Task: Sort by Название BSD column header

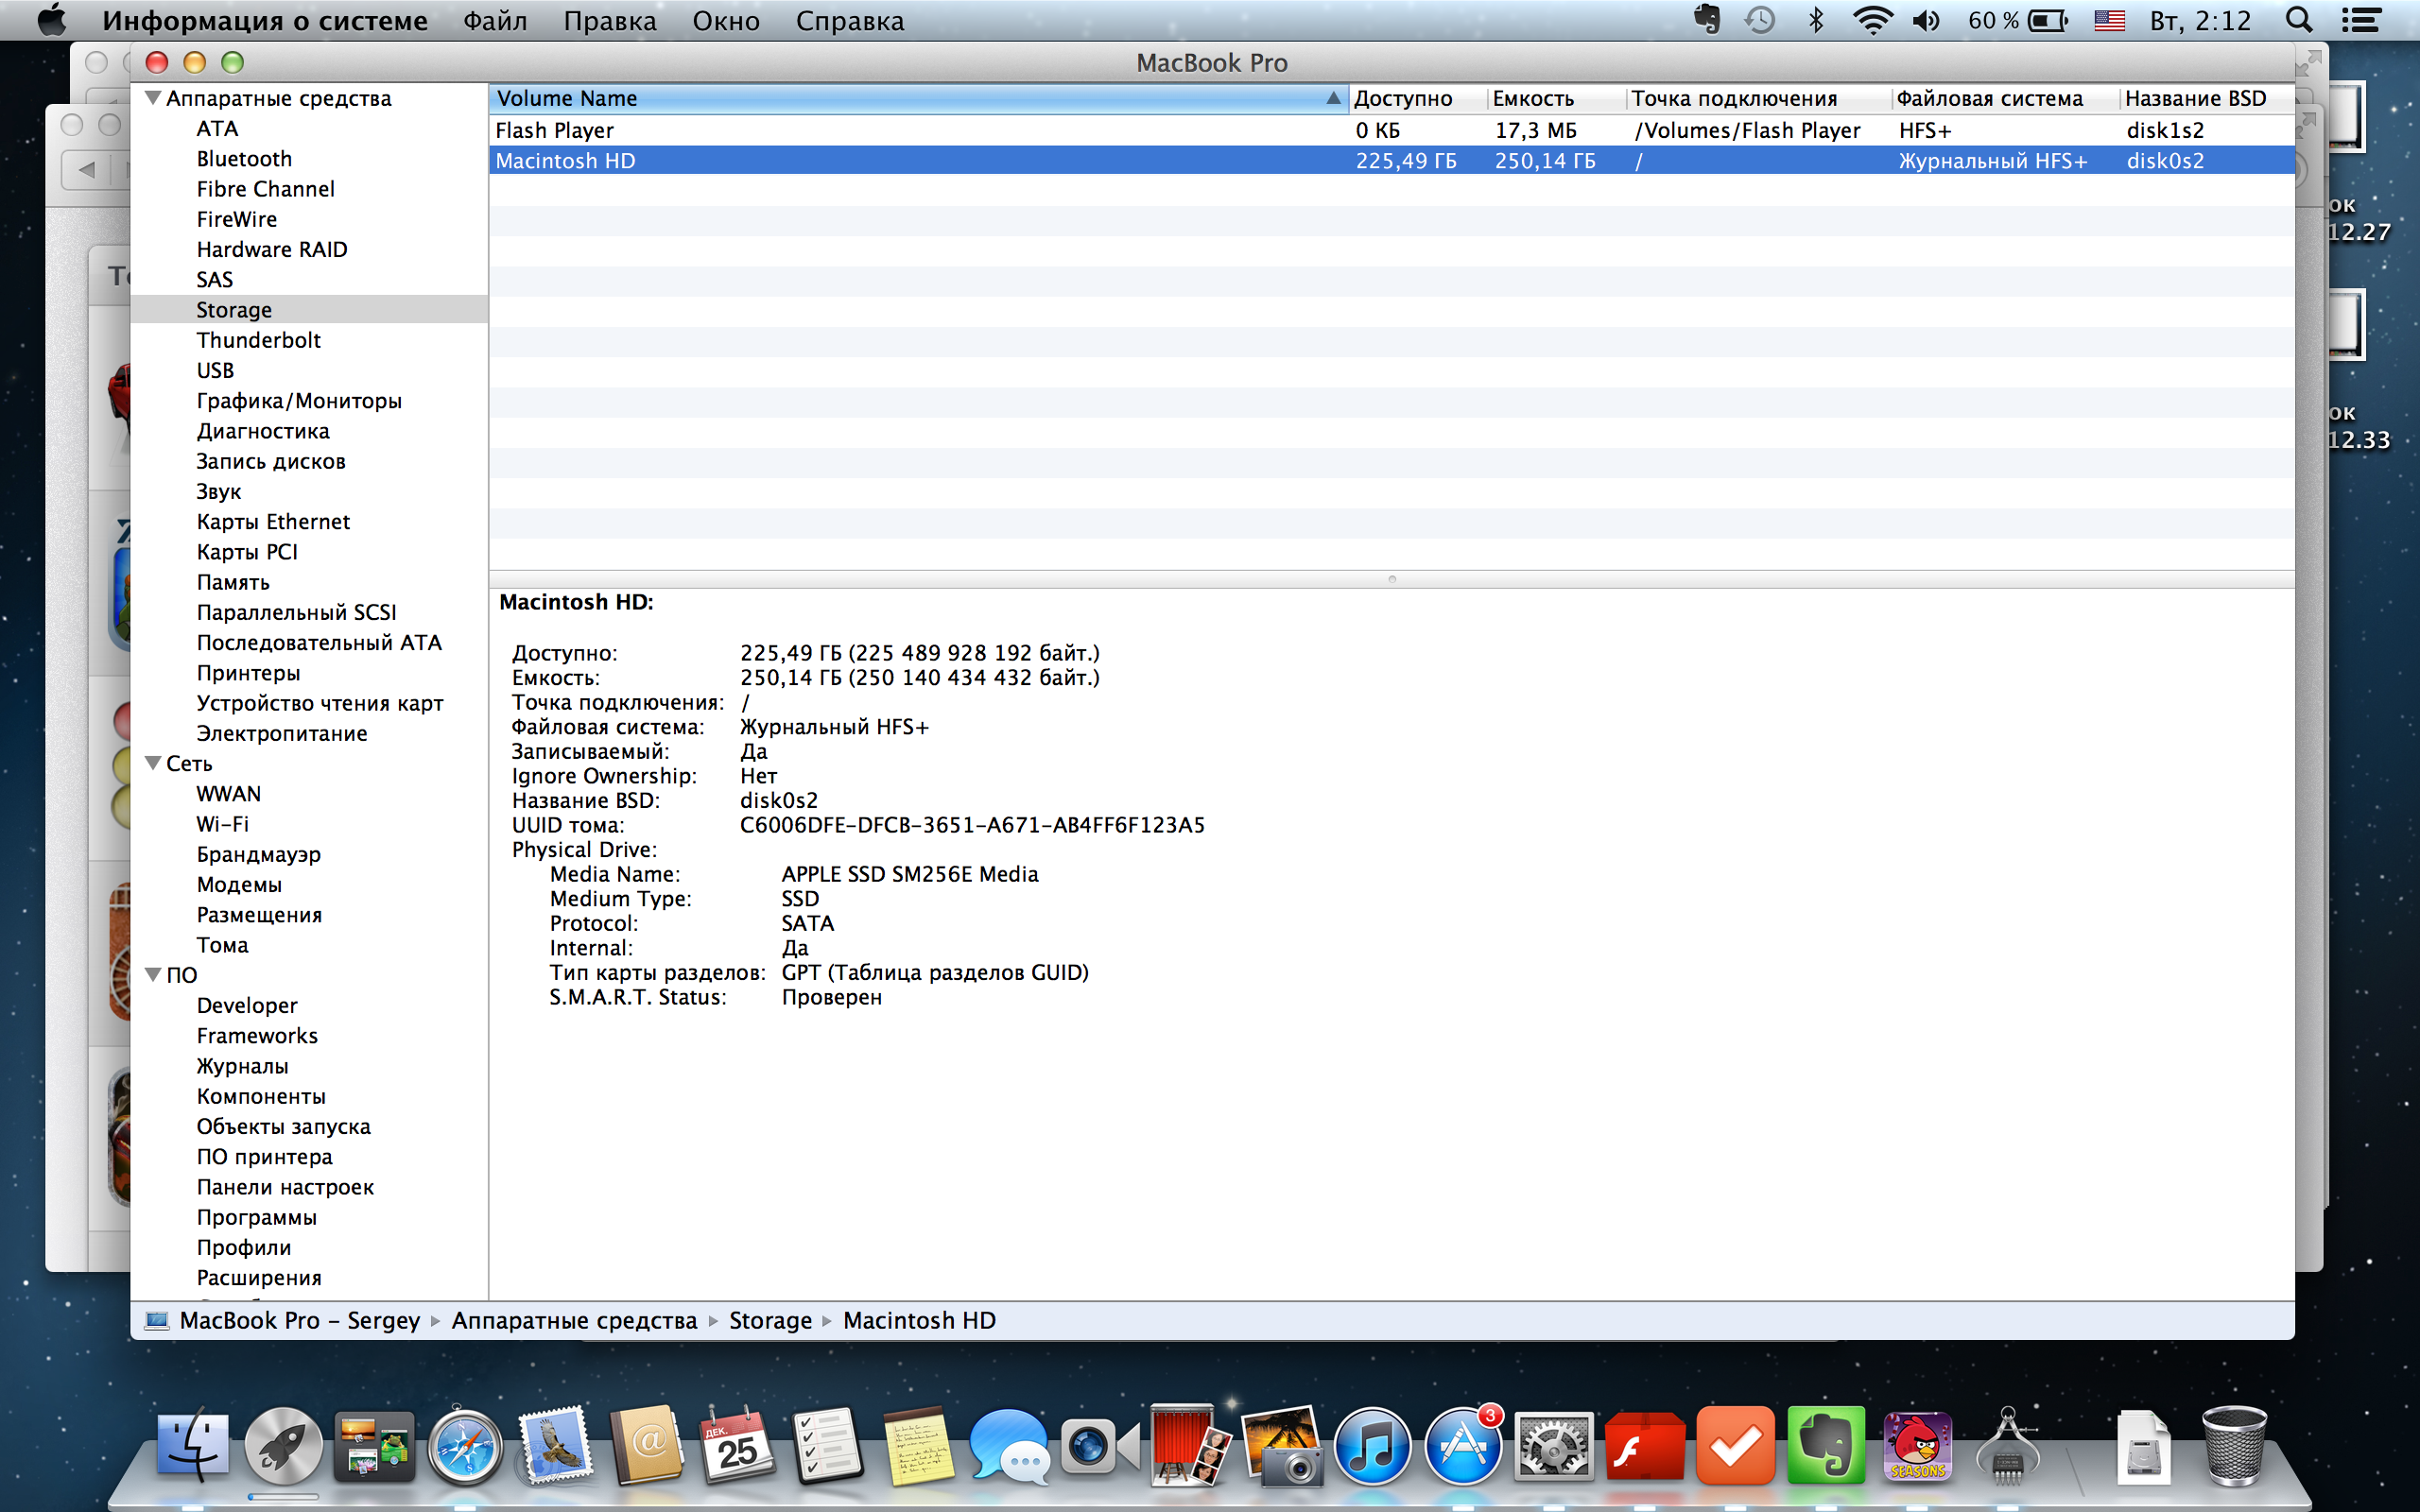Action: point(2206,98)
